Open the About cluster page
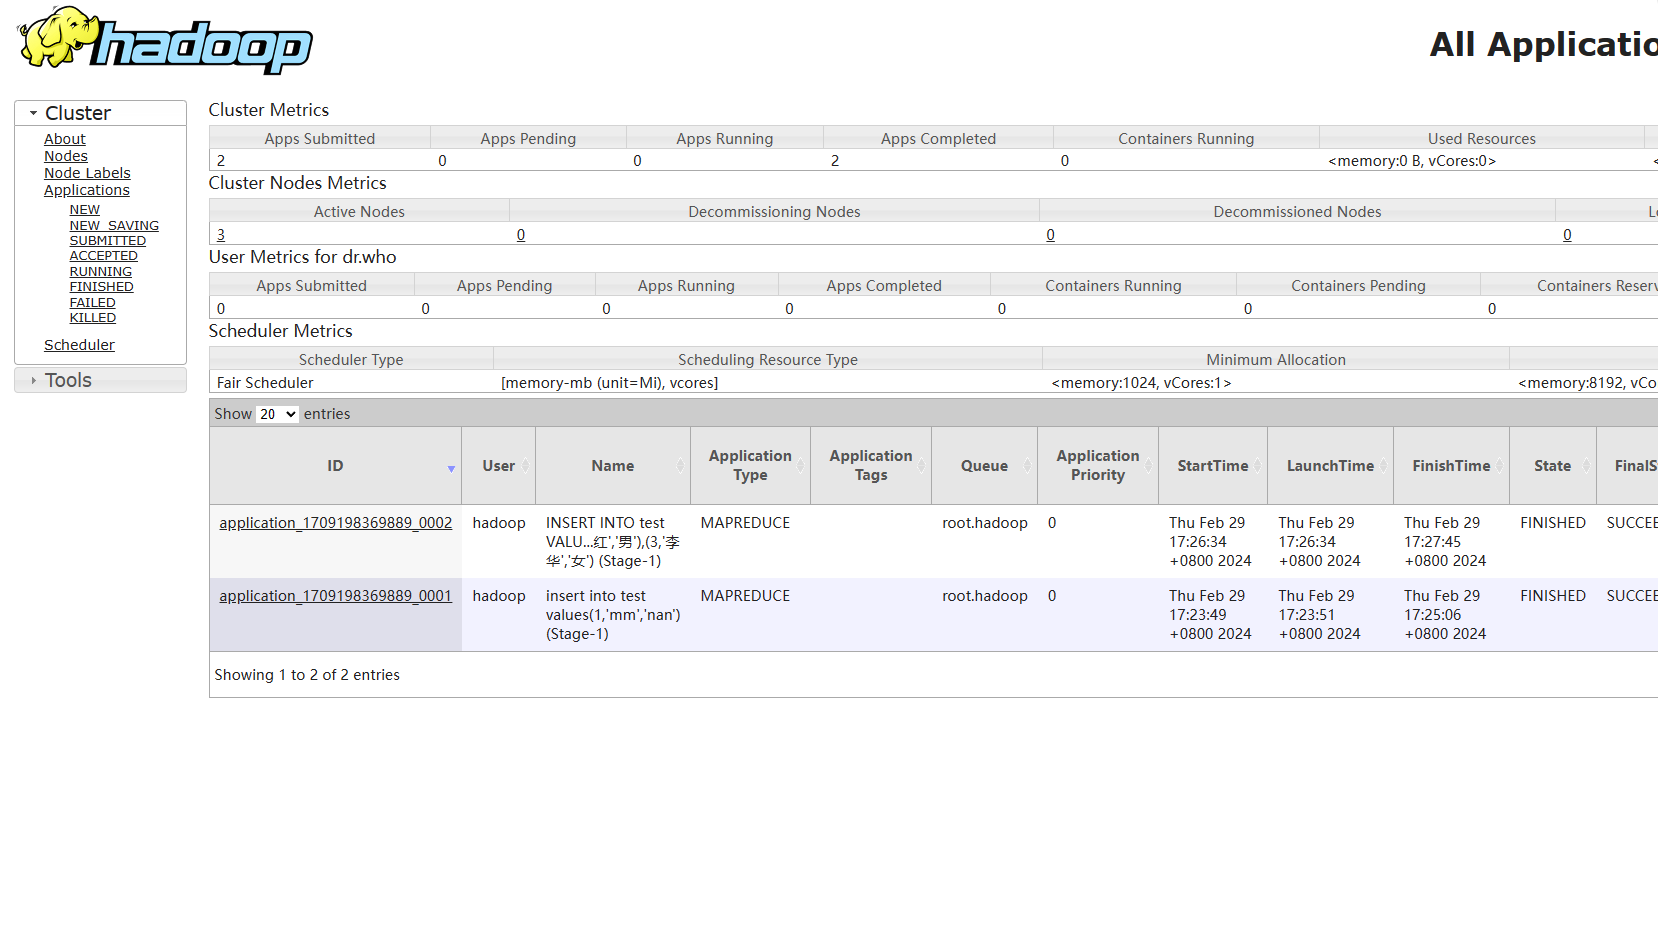 point(65,139)
